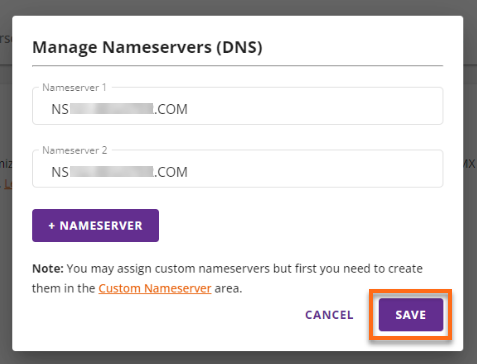Open the Custom Nameserver link

coord(155,288)
